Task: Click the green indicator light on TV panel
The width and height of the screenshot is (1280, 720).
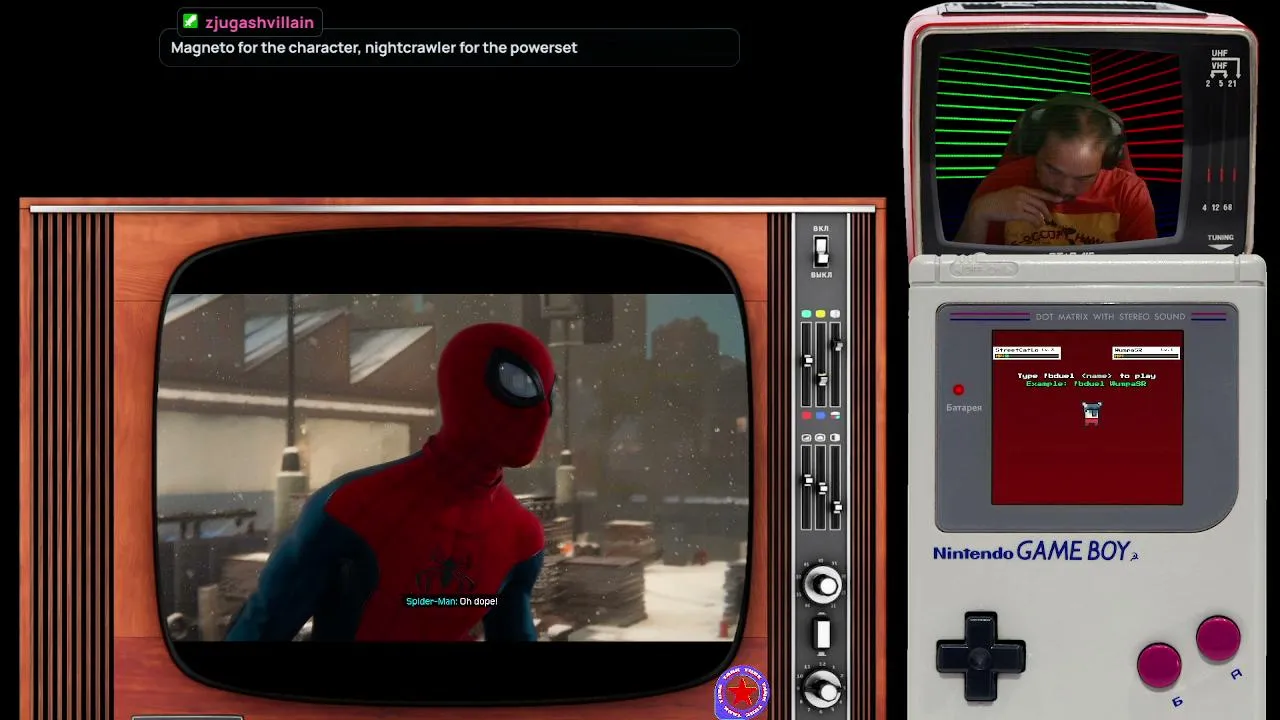Action: point(806,314)
